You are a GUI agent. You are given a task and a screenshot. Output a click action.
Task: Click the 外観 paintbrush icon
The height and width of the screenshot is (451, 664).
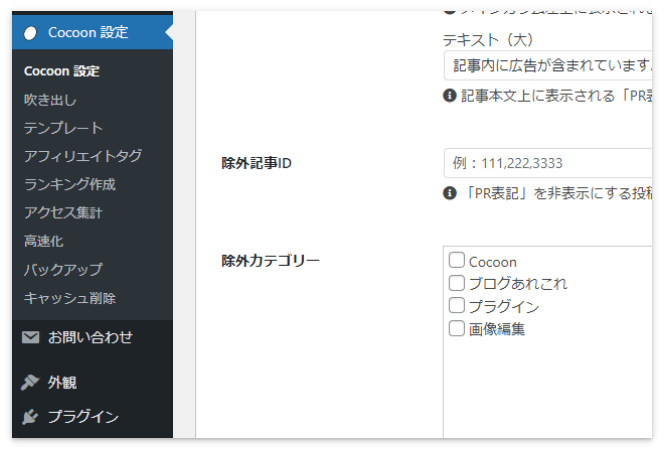pos(30,382)
